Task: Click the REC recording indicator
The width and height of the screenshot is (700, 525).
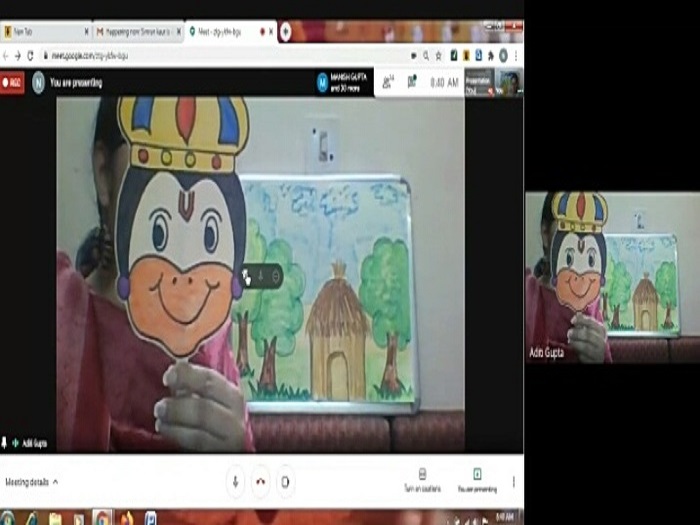Action: point(12,83)
